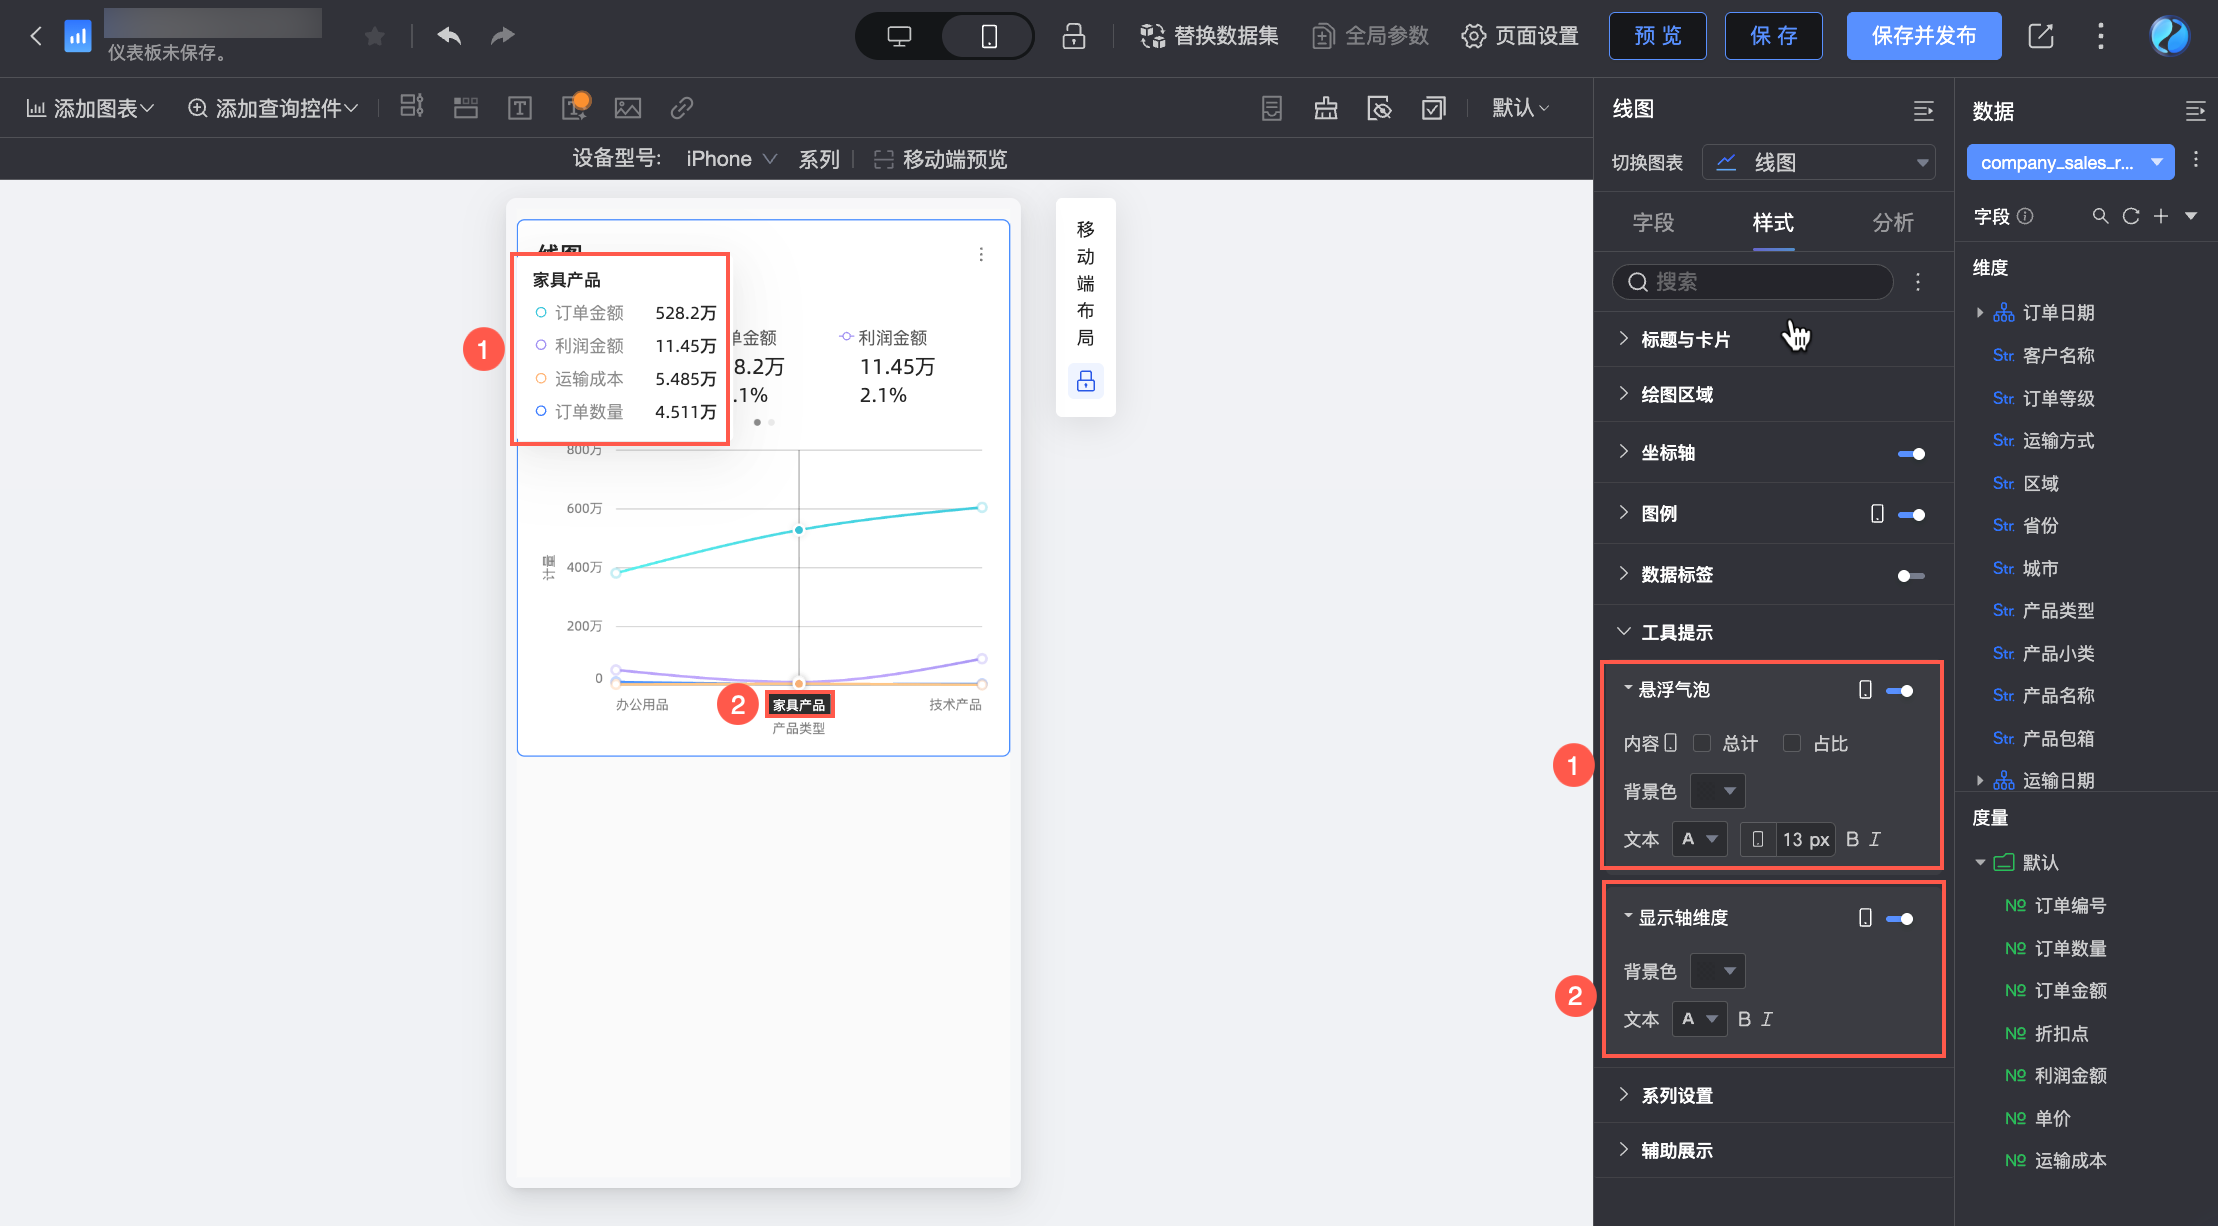Insert a text box widget
Image resolution: width=2218 pixels, height=1226 pixels.
pos(519,108)
